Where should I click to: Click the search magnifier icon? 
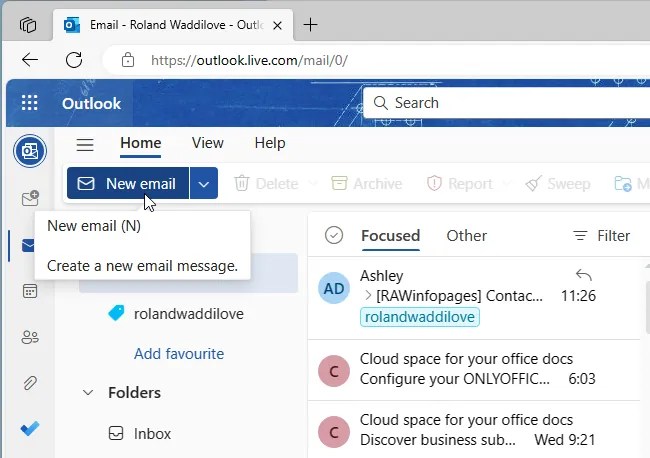(x=380, y=103)
